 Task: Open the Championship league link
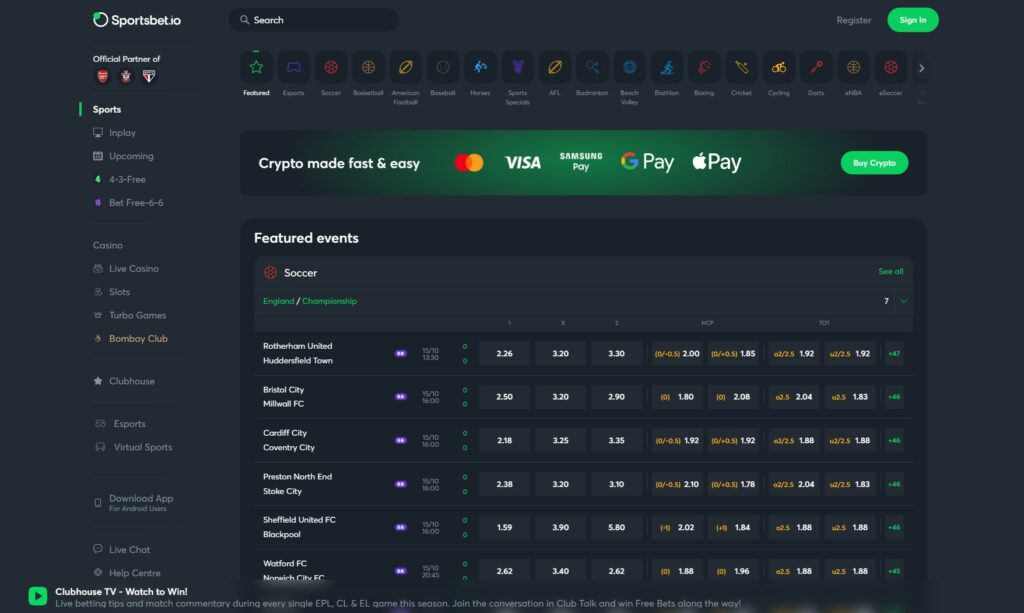329,301
